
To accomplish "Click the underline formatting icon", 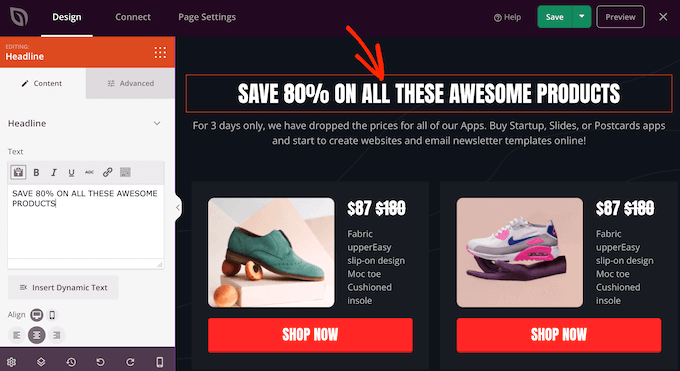I will (x=72, y=173).
